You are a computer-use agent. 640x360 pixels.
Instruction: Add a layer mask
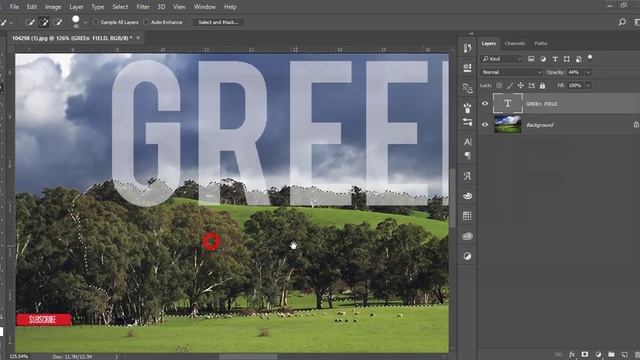pyautogui.click(x=585, y=355)
